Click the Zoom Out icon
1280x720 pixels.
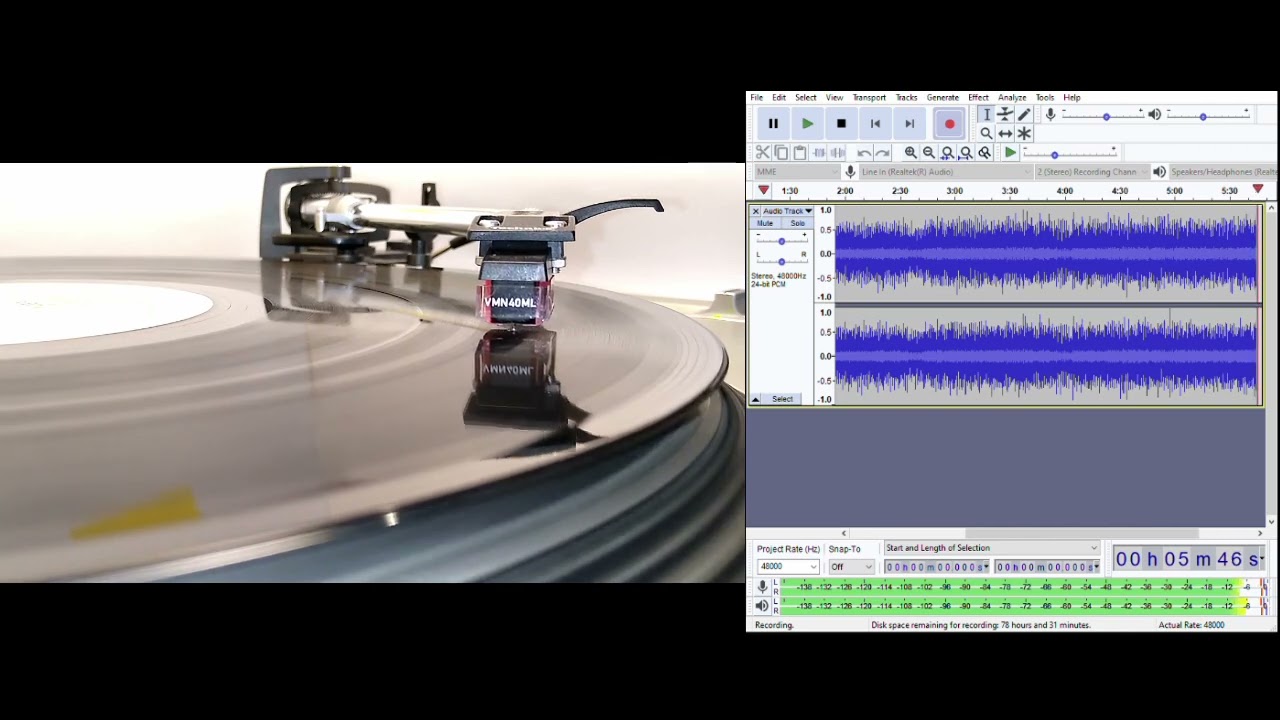(929, 152)
